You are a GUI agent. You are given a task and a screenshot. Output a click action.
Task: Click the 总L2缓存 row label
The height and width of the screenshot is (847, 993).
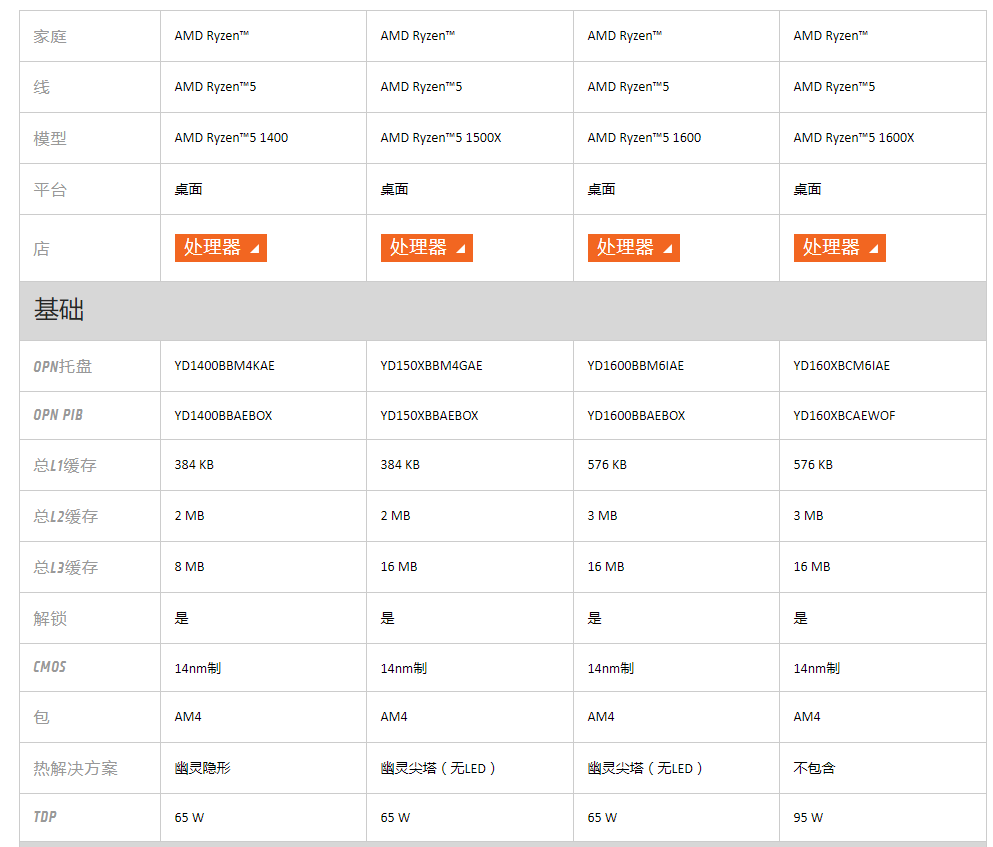point(65,516)
